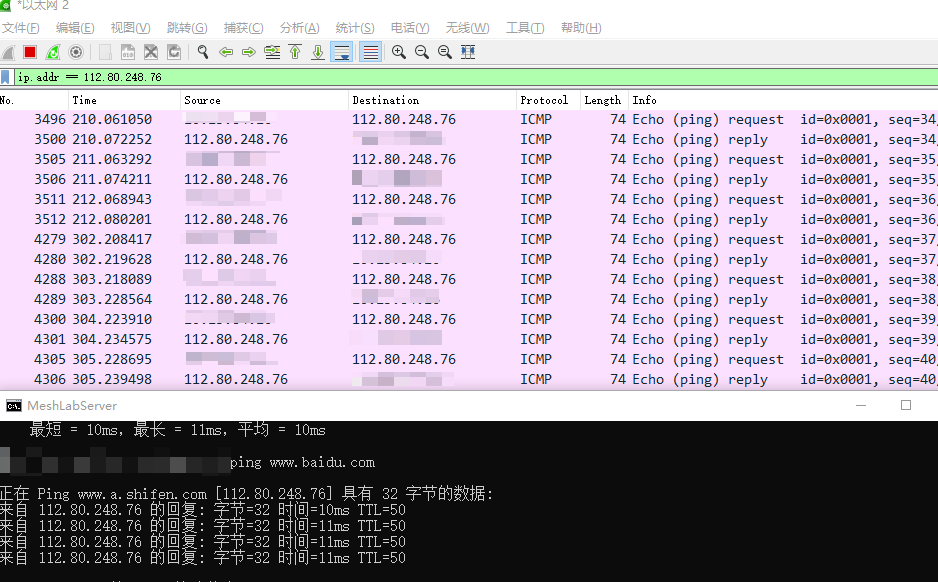Open the 统计(S) menu
The height and width of the screenshot is (582, 938).
tap(355, 28)
